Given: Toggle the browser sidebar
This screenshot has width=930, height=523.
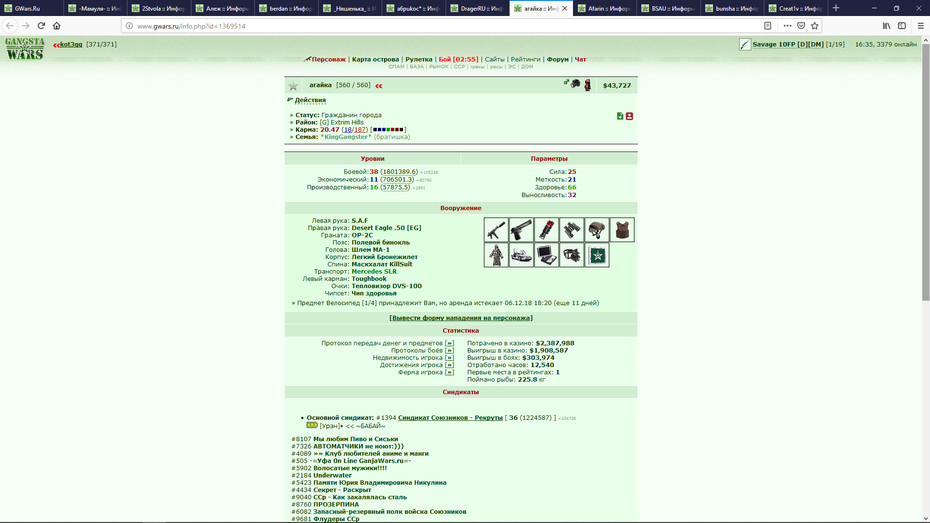Looking at the screenshot, I should tap(902, 25).
